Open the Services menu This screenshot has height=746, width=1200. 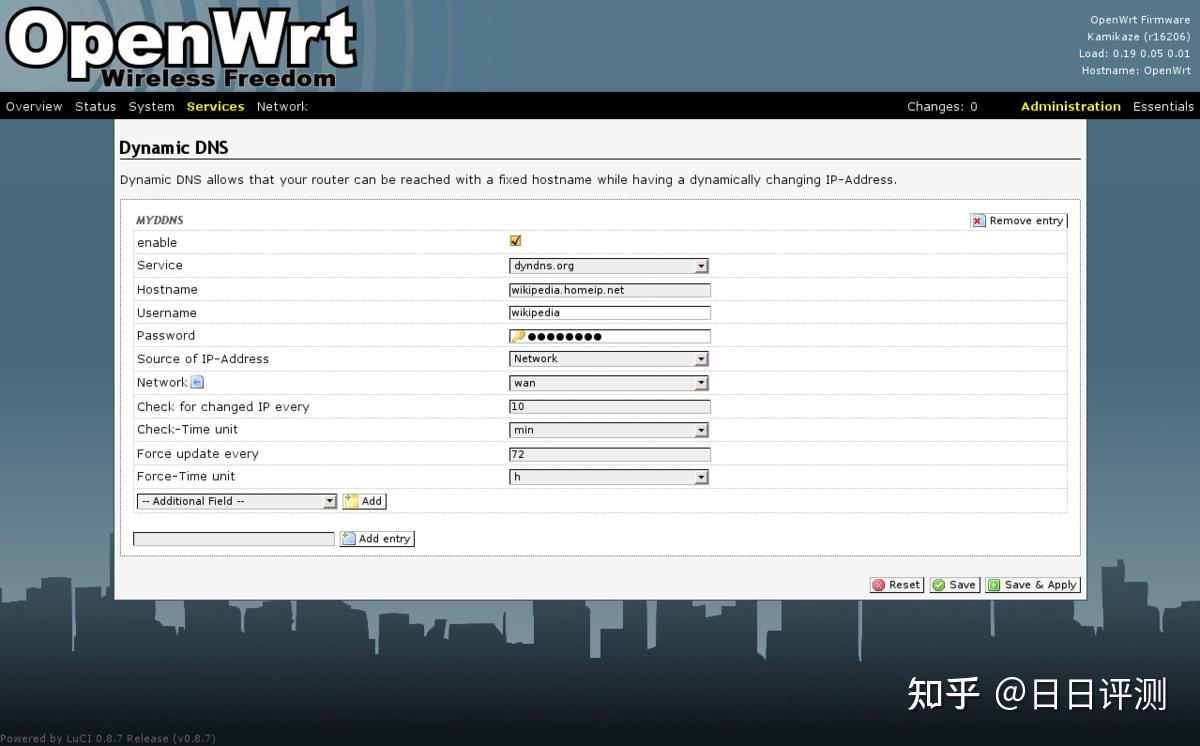(215, 106)
